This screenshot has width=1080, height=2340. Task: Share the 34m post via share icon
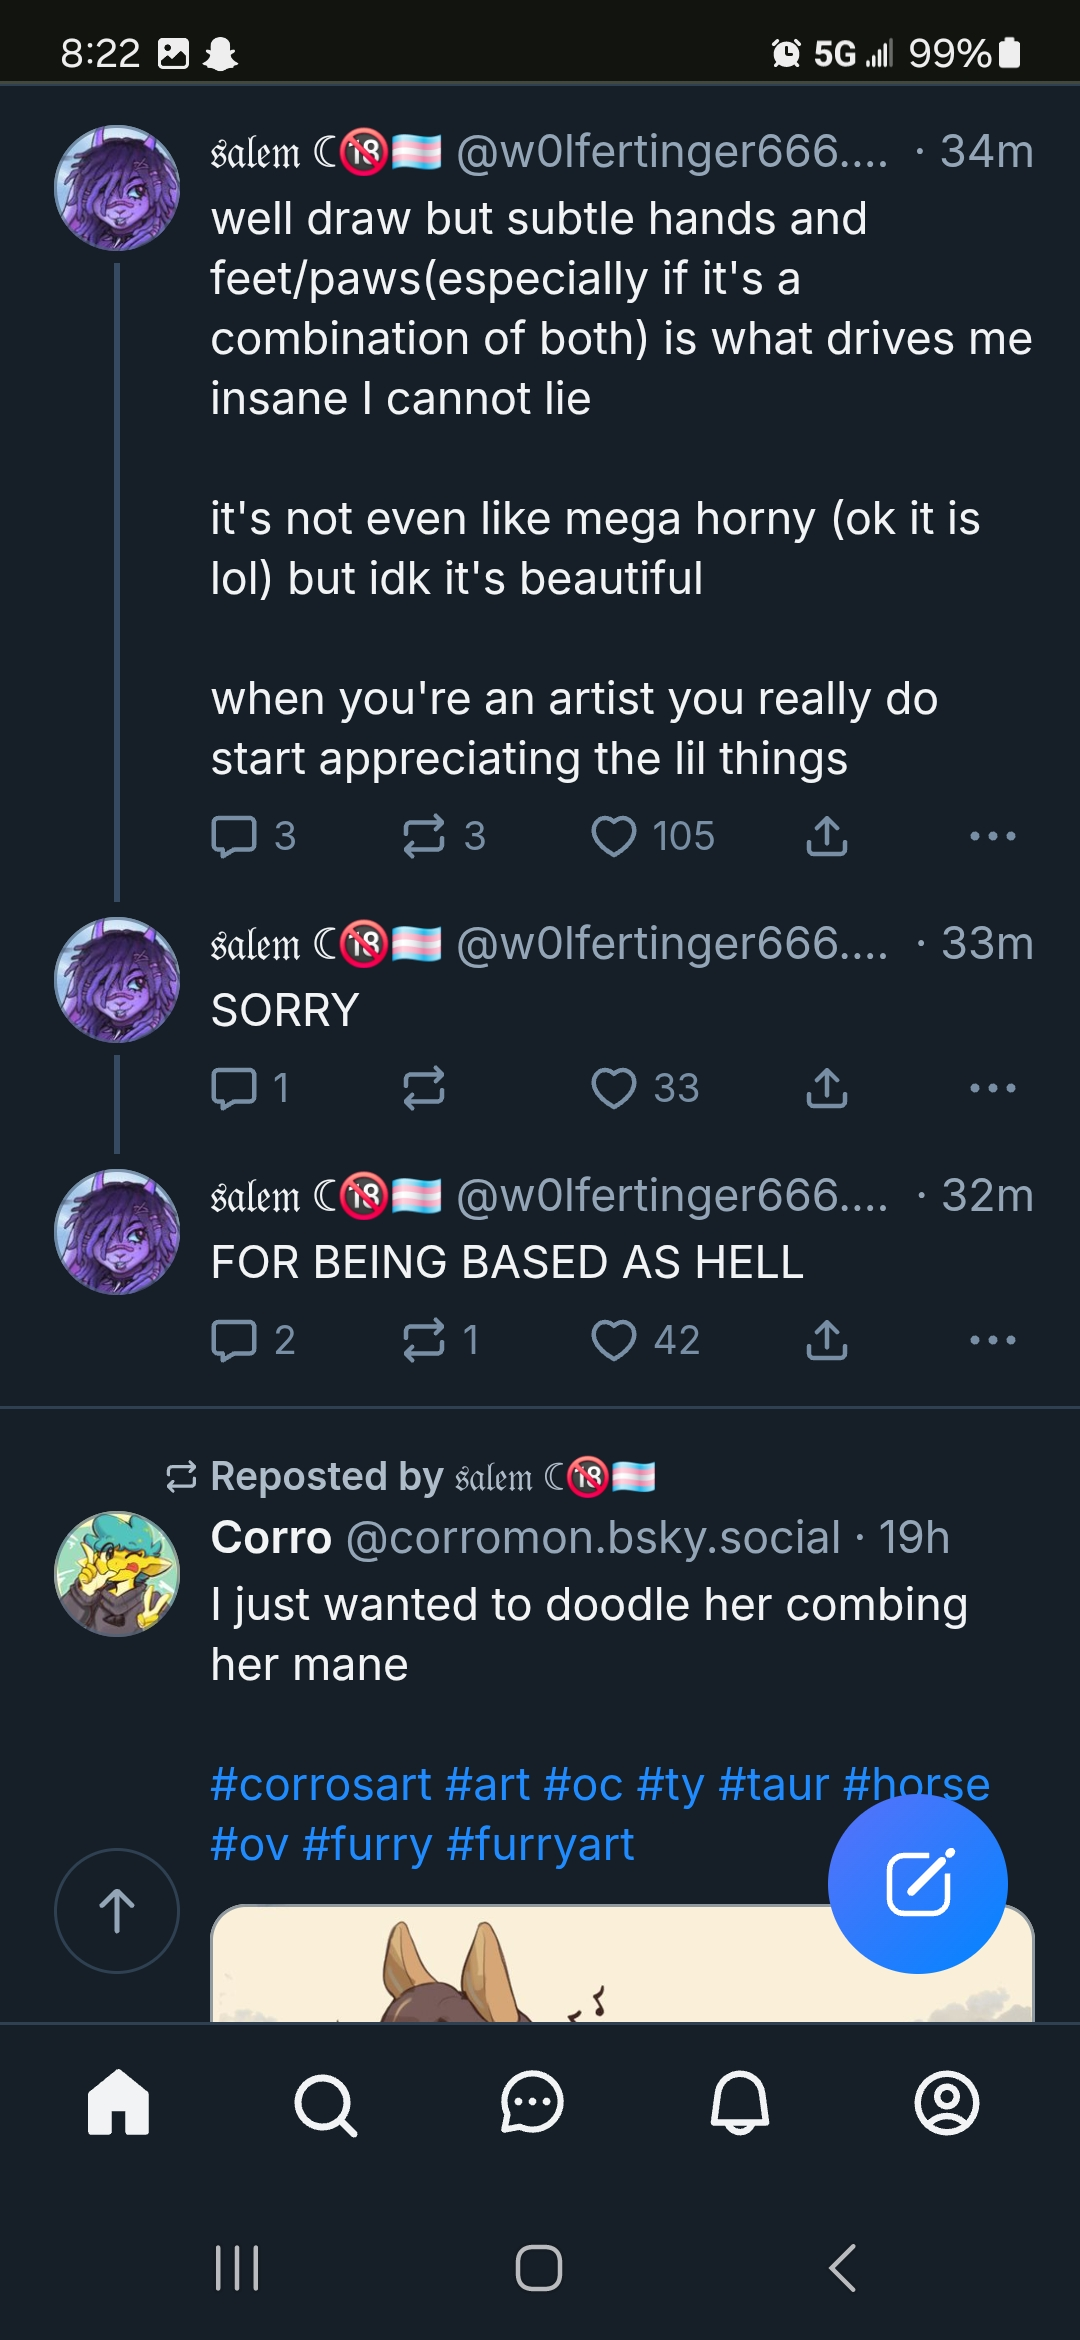[827, 836]
